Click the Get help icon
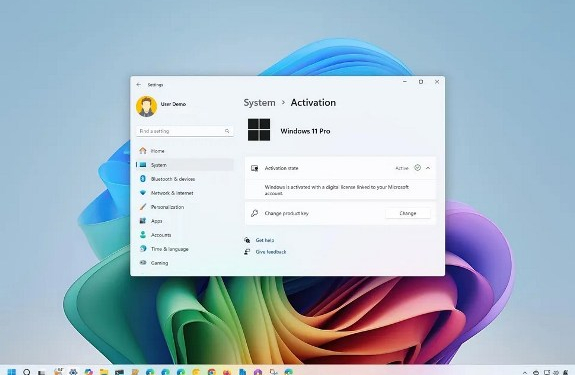 point(247,240)
